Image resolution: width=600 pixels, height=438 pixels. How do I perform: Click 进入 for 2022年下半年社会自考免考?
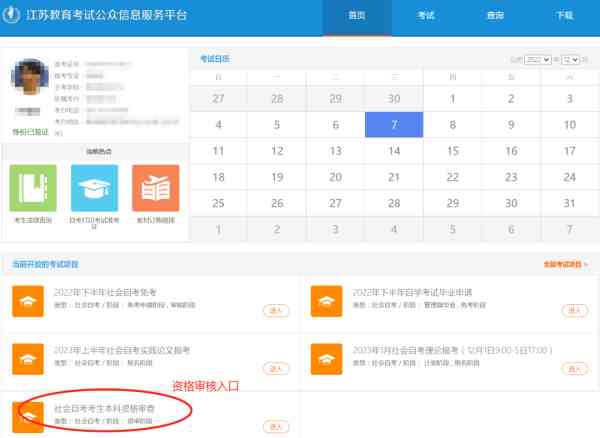[276, 311]
